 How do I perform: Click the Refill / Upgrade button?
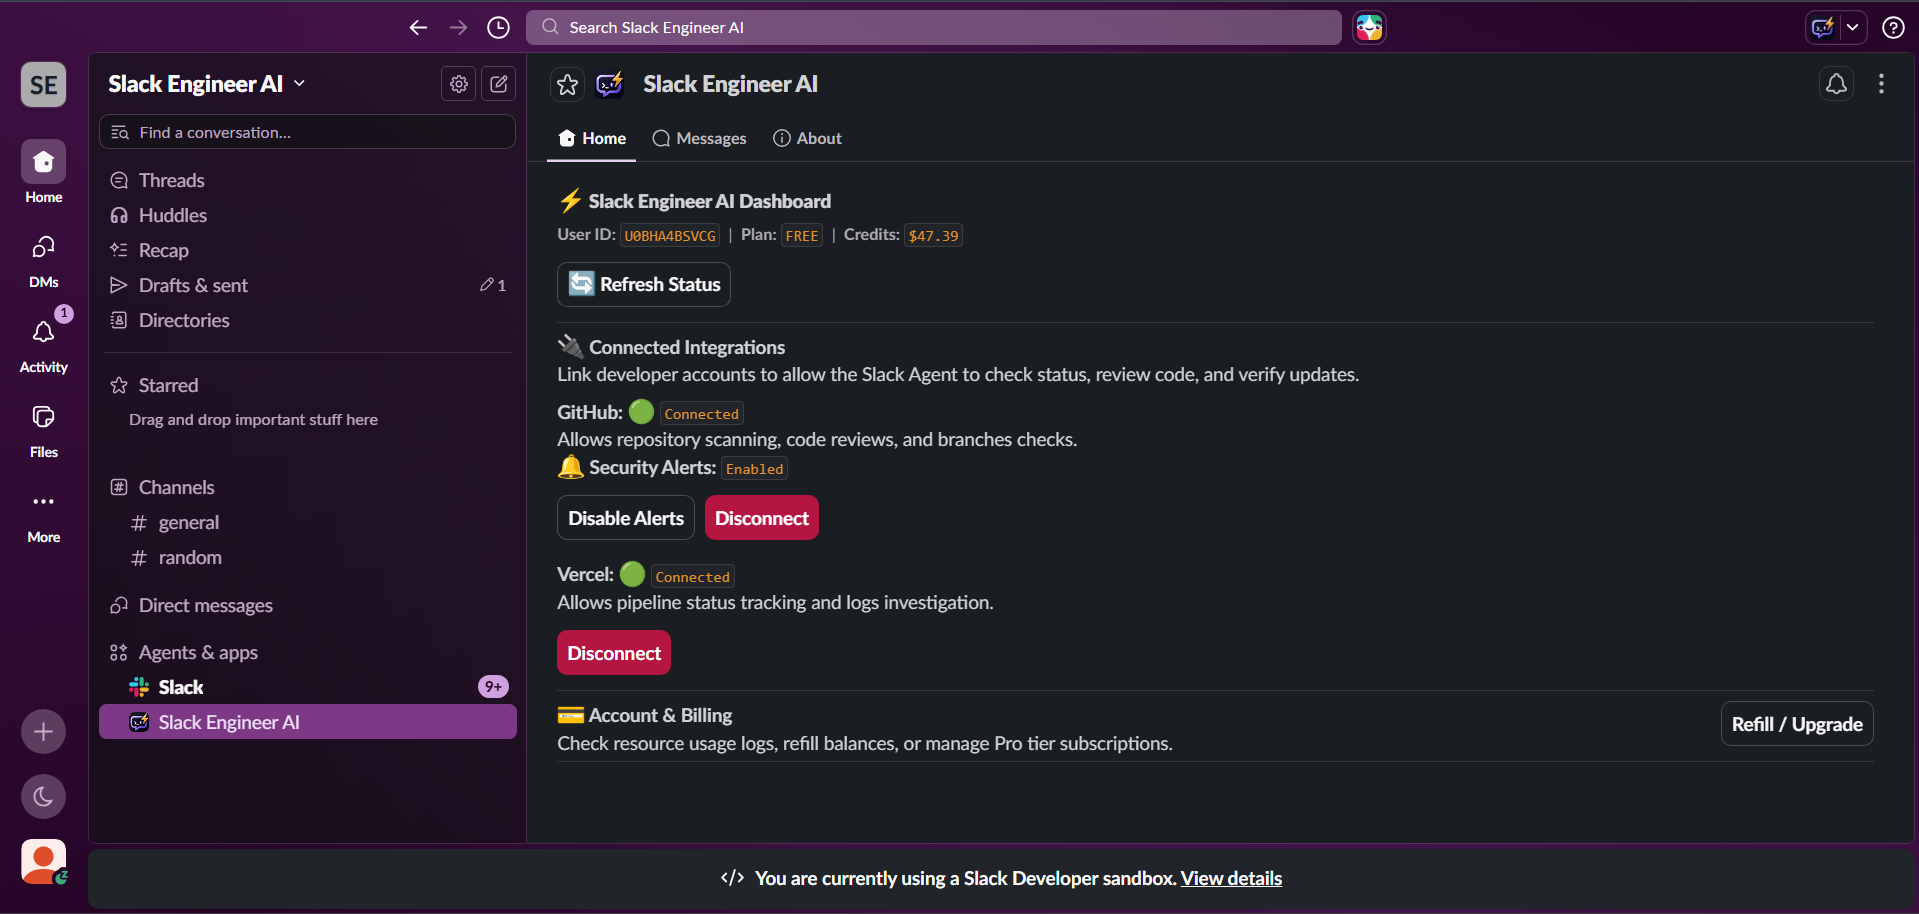pyautogui.click(x=1797, y=724)
